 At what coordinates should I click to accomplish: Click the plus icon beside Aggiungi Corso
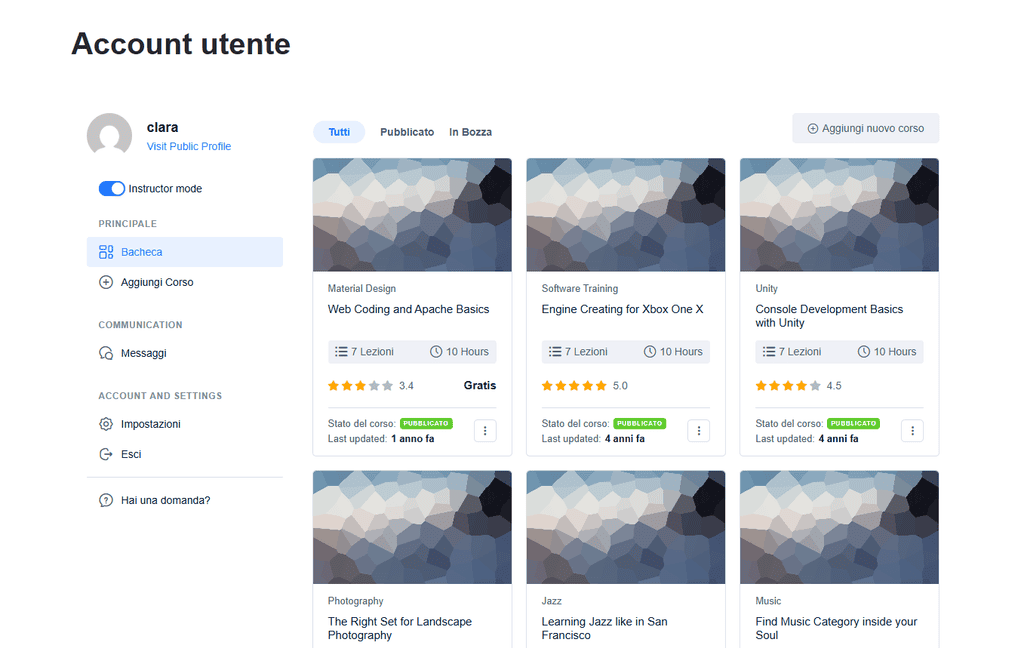(x=106, y=282)
